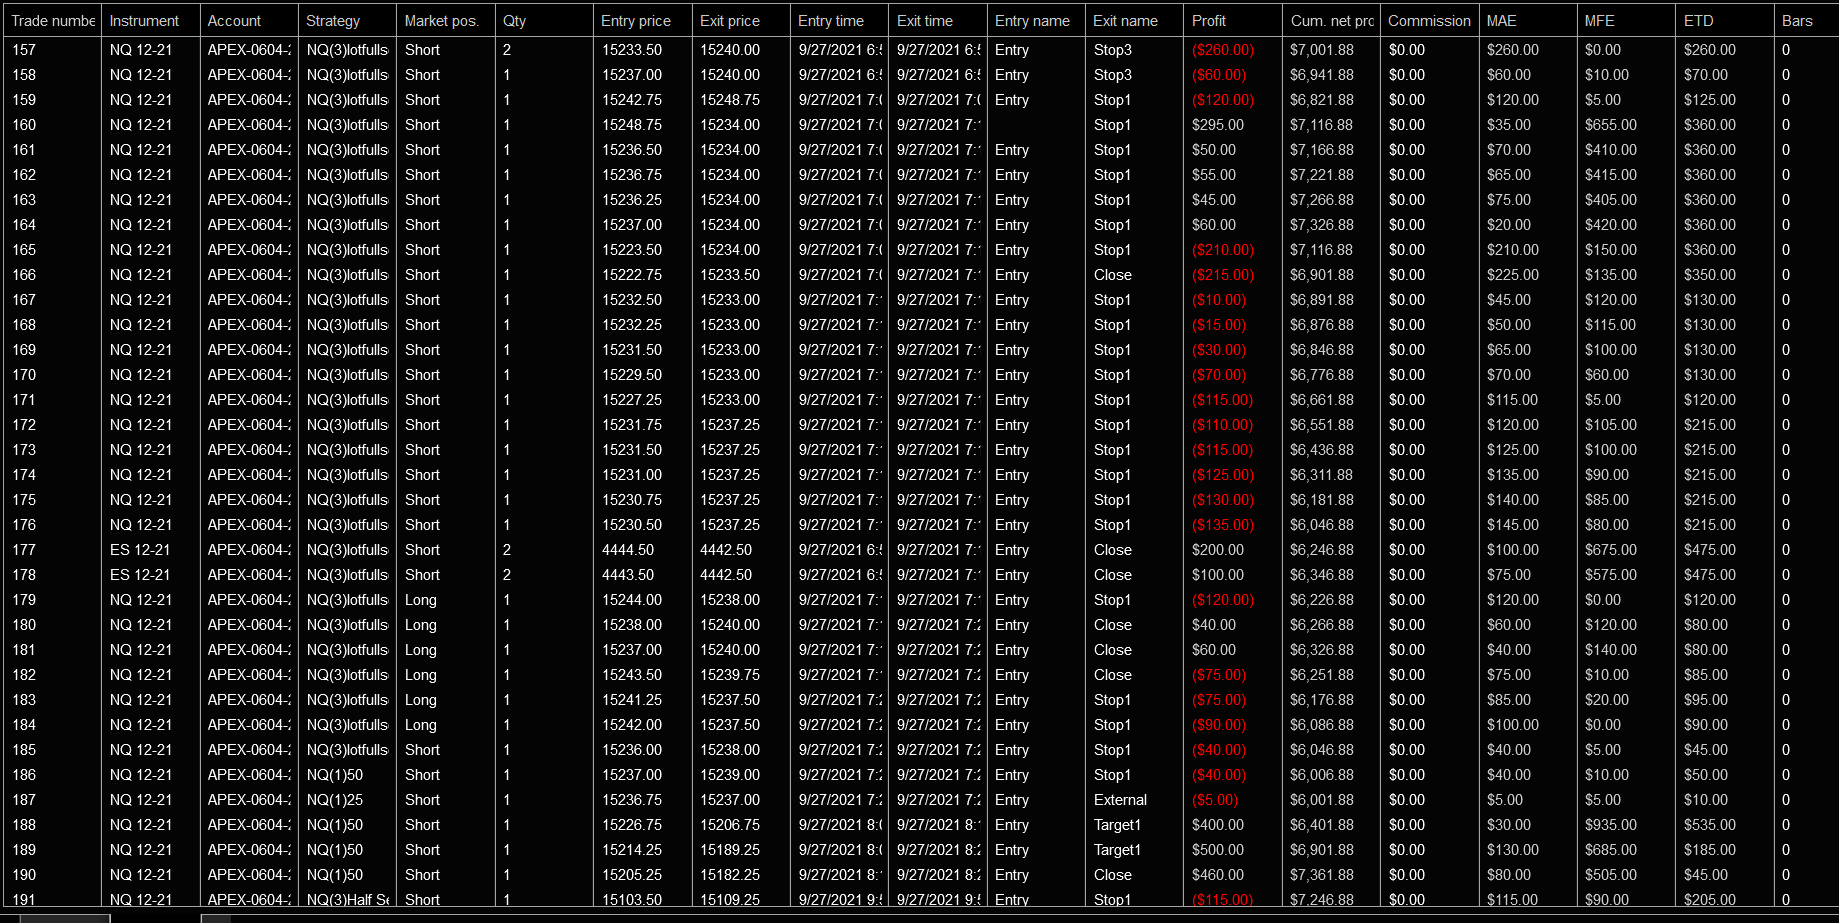The width and height of the screenshot is (1839, 923).
Task: Click exit price 4442.50 in trade 178
Action: pos(726,575)
